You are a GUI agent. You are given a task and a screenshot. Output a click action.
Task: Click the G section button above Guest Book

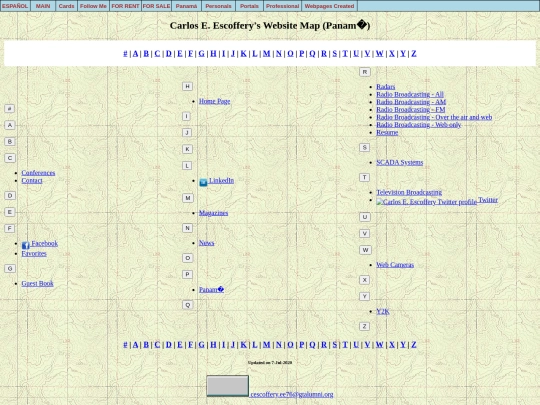(10, 268)
